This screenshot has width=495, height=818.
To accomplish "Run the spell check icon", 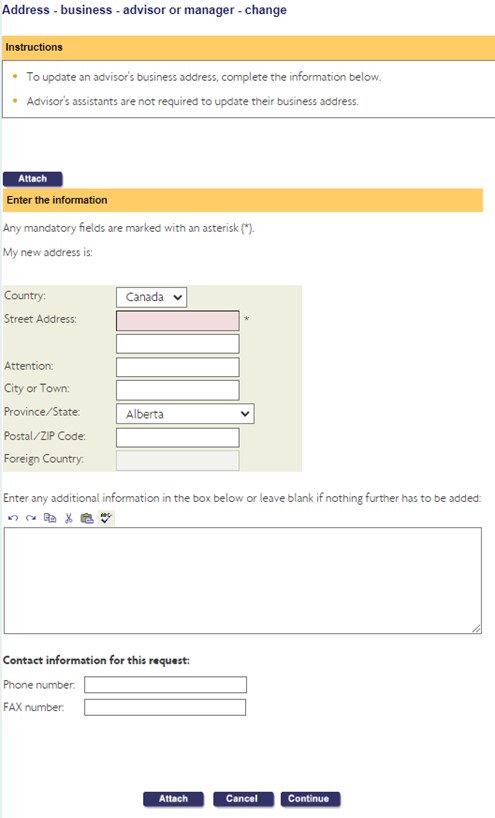I will coord(106,518).
